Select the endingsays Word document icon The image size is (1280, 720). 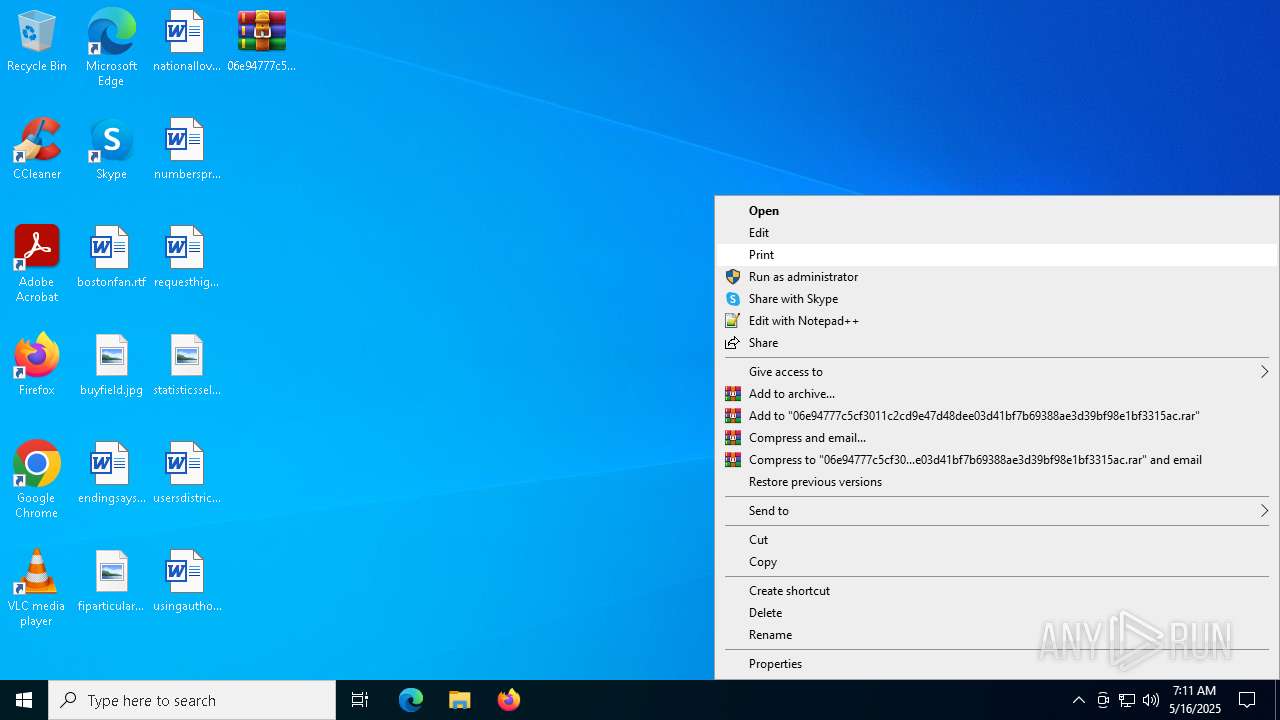(x=111, y=474)
